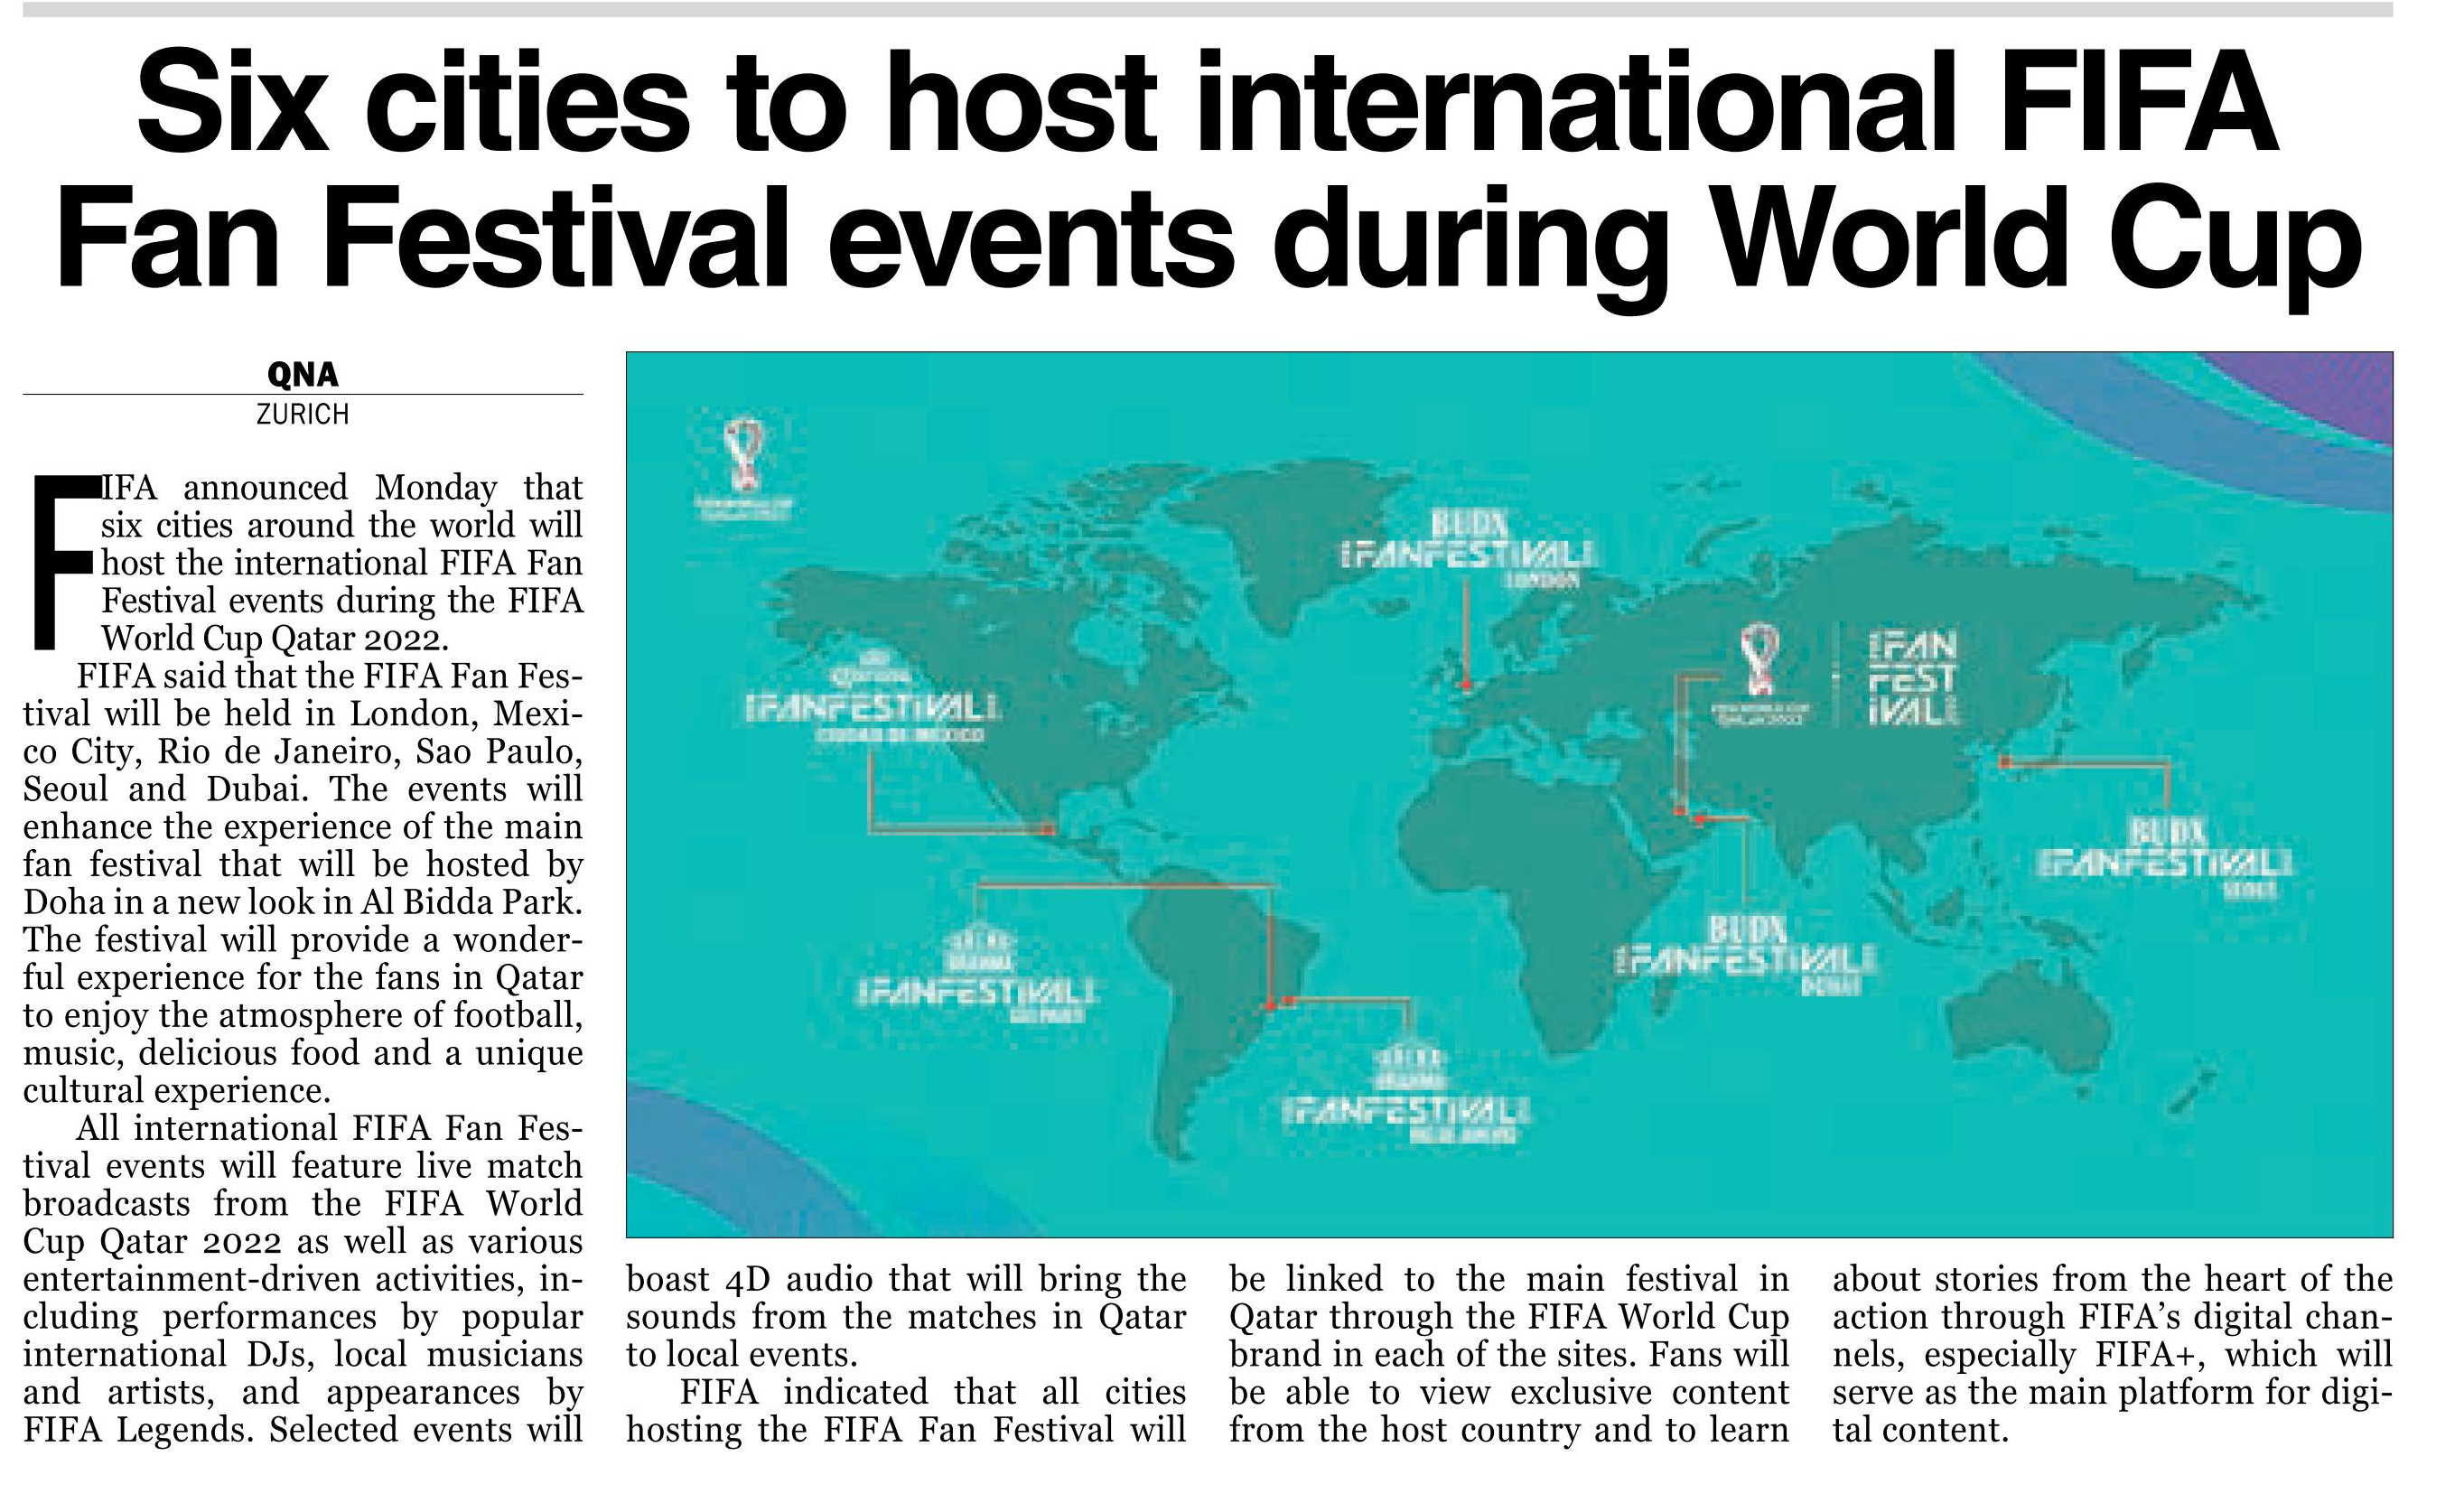Image resolution: width=2464 pixels, height=1503 pixels.
Task: Click the line "FIFA Legends. Selected events will"
Action: click(x=303, y=1430)
